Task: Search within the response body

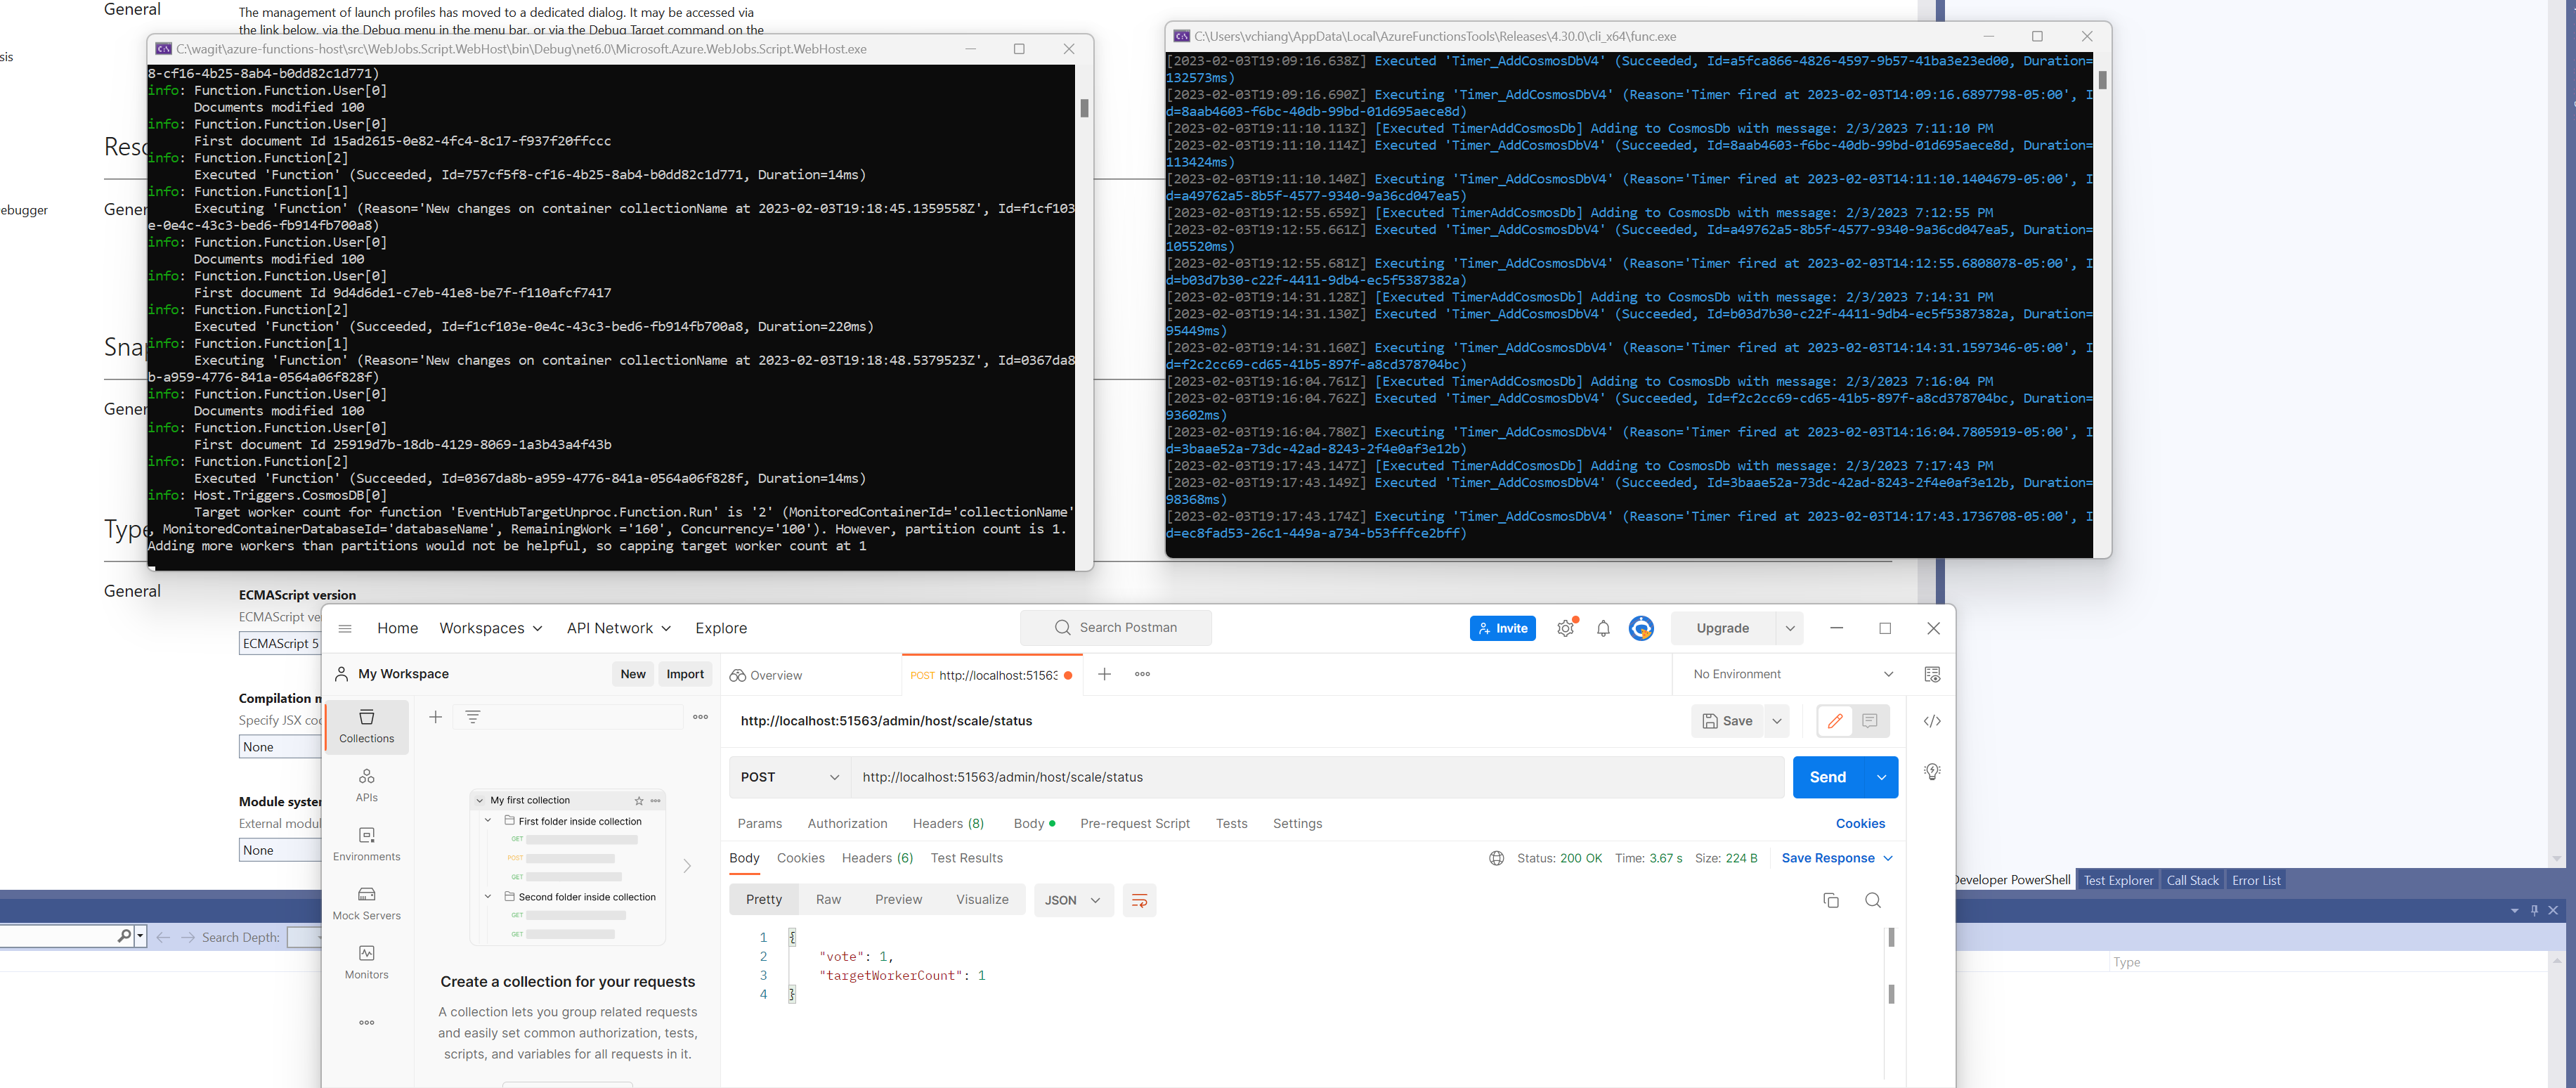Action: tap(1873, 900)
